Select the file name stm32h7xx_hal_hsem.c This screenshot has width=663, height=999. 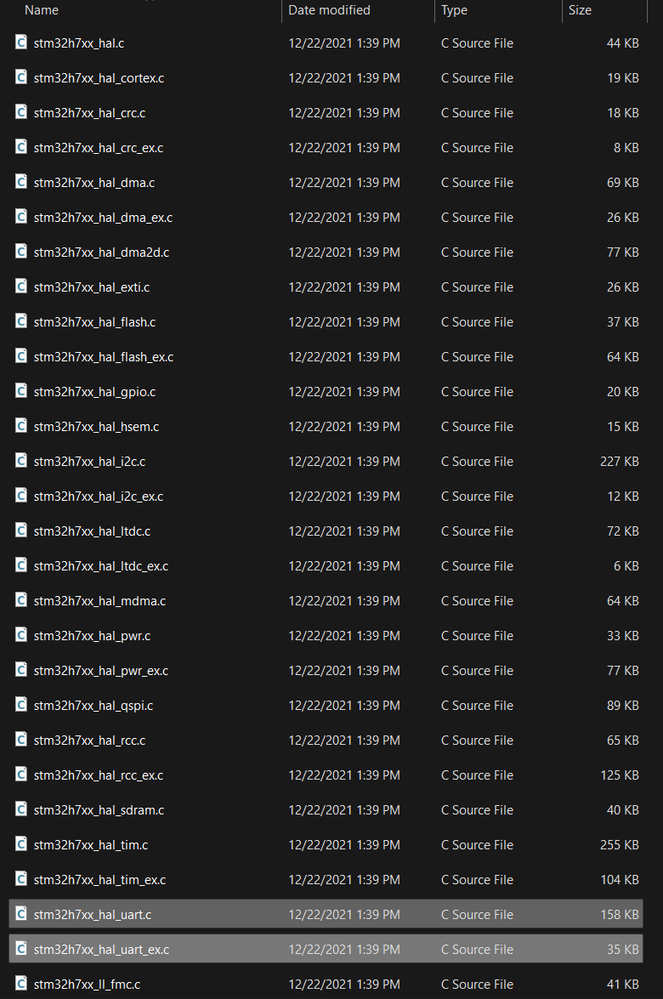96,427
